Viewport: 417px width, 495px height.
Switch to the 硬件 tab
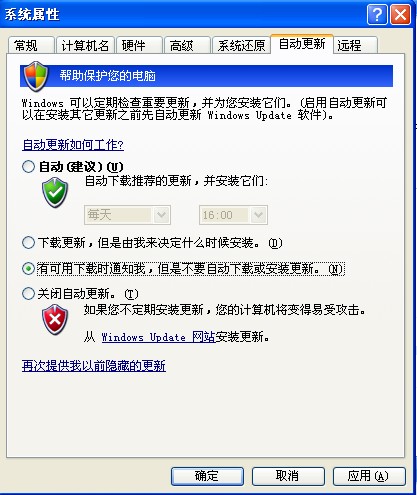coord(139,45)
